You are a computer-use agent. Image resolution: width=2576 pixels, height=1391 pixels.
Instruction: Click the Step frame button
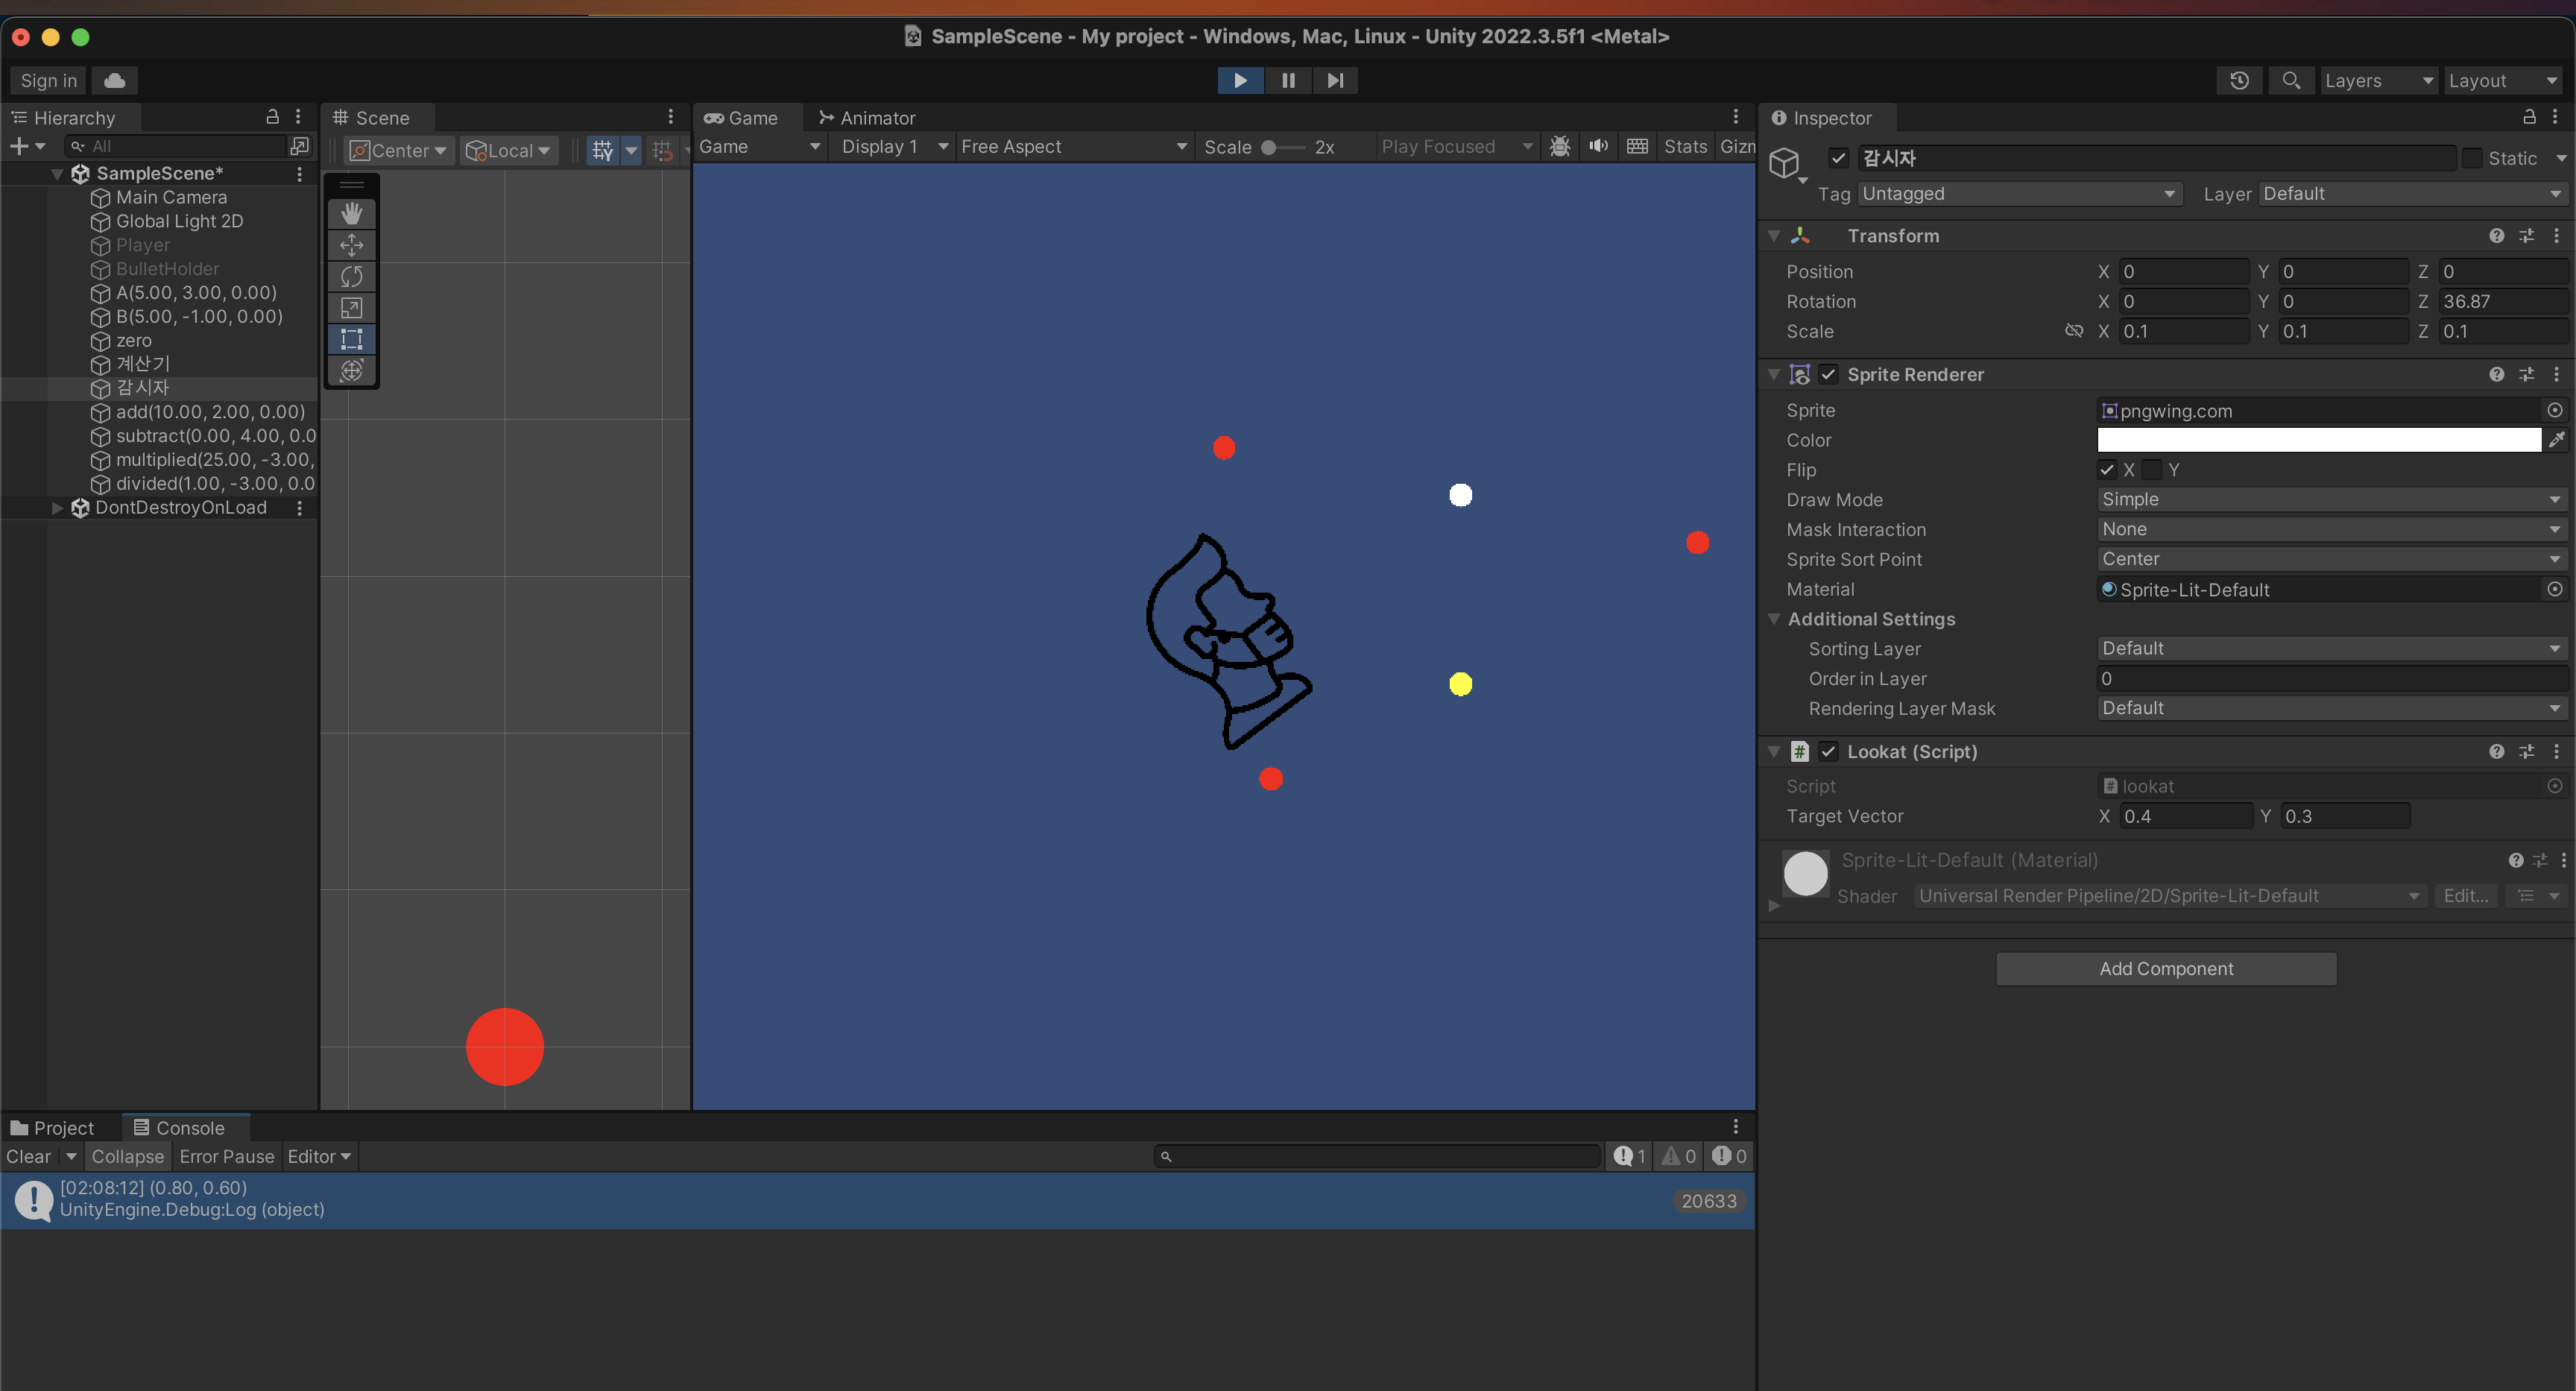click(x=1334, y=80)
